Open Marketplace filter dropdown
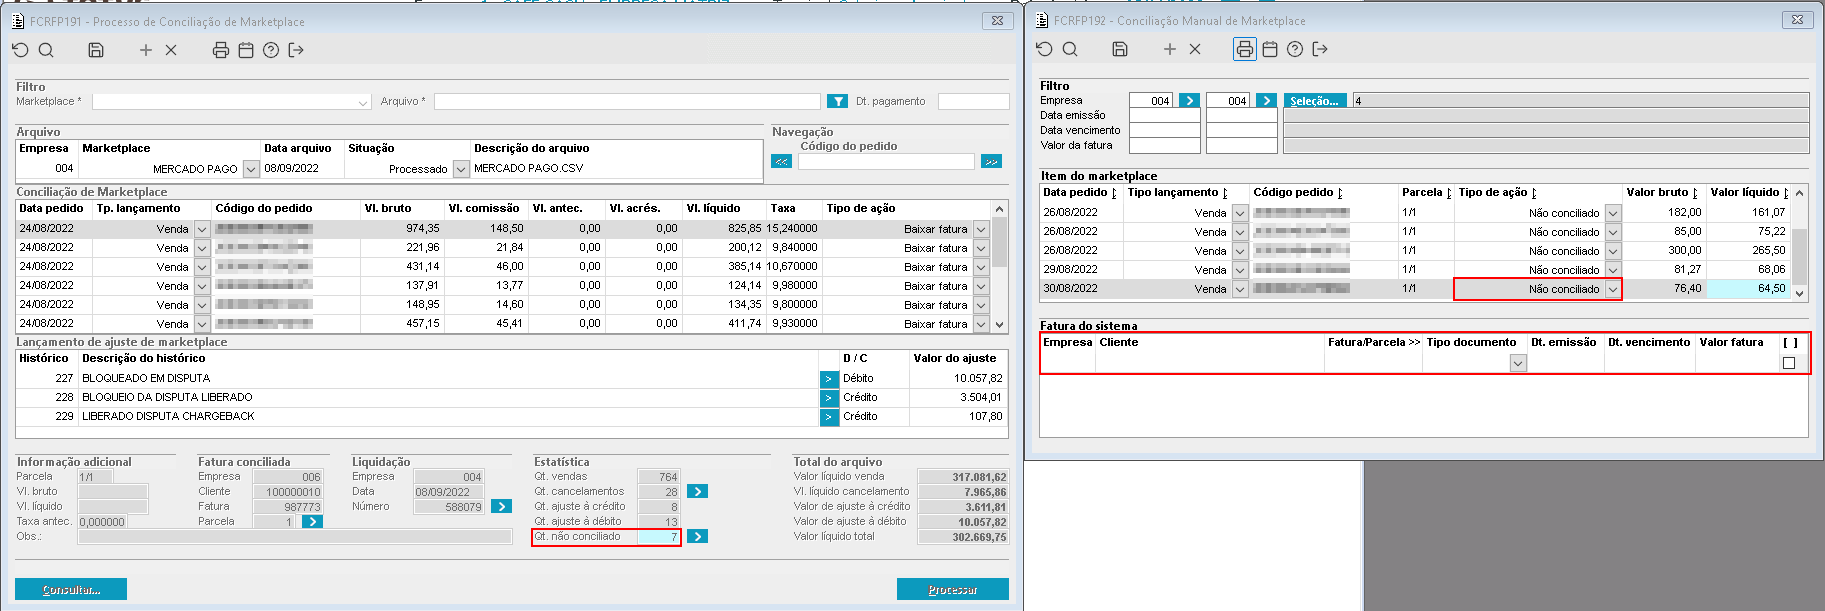1825x611 pixels. (363, 102)
